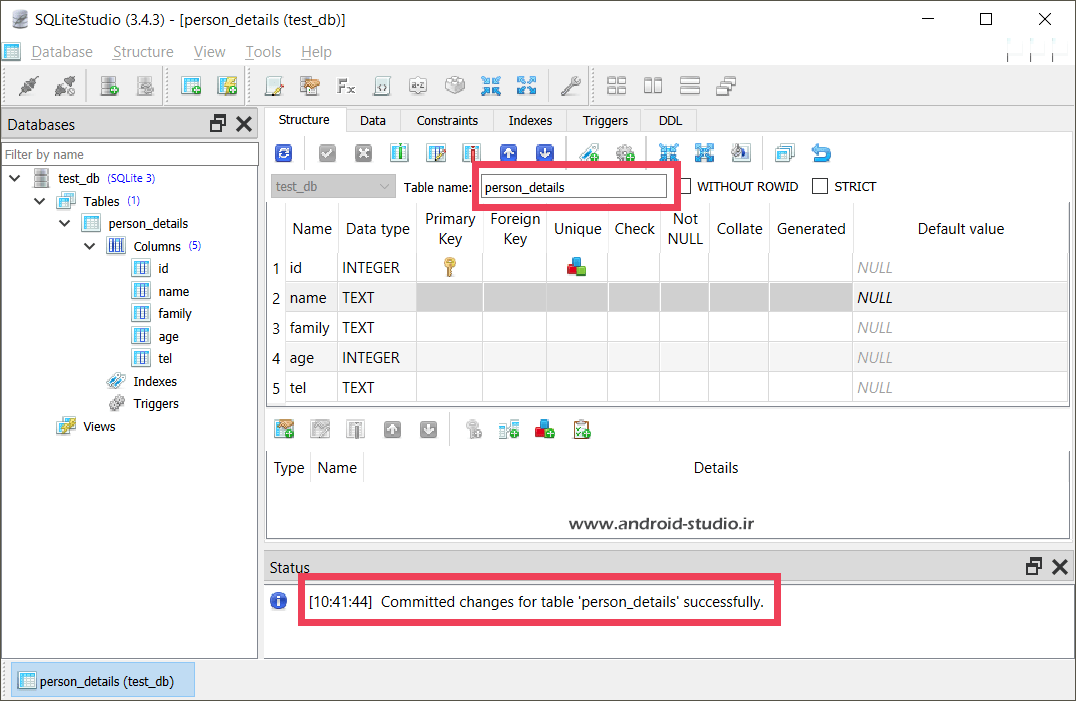Viewport: 1076px width, 701px height.
Task: Click the Create new view lightning icon
Action: [227, 86]
